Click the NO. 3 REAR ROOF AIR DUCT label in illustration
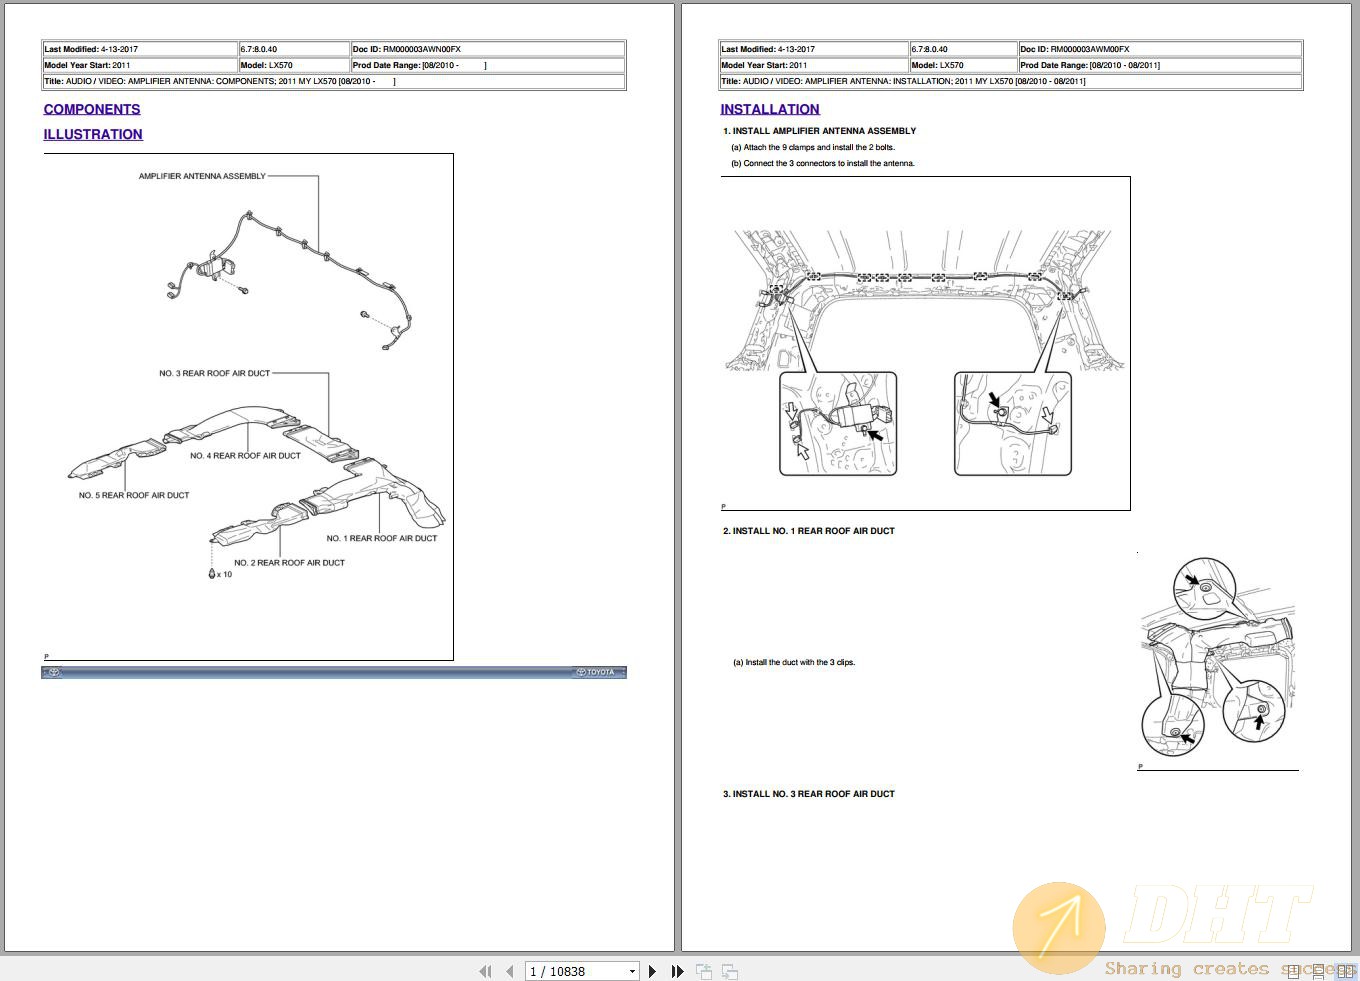The height and width of the screenshot is (981, 1360). [214, 373]
